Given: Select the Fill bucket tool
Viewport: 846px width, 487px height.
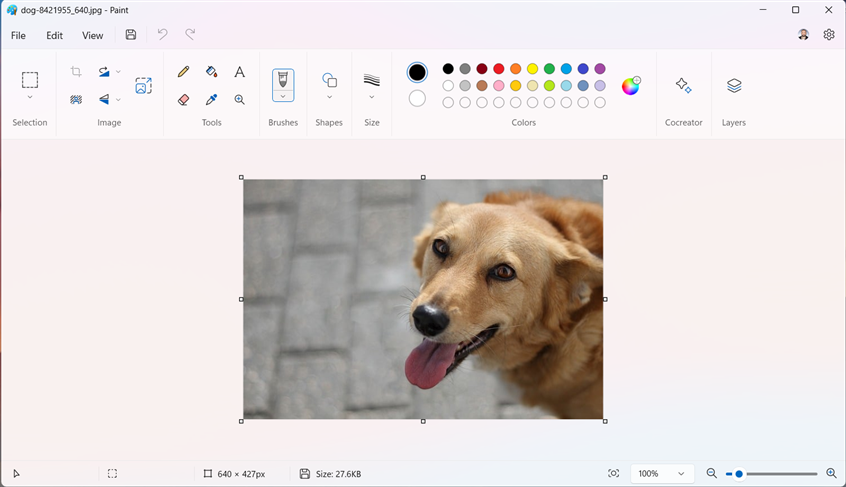Looking at the screenshot, I should tap(211, 72).
